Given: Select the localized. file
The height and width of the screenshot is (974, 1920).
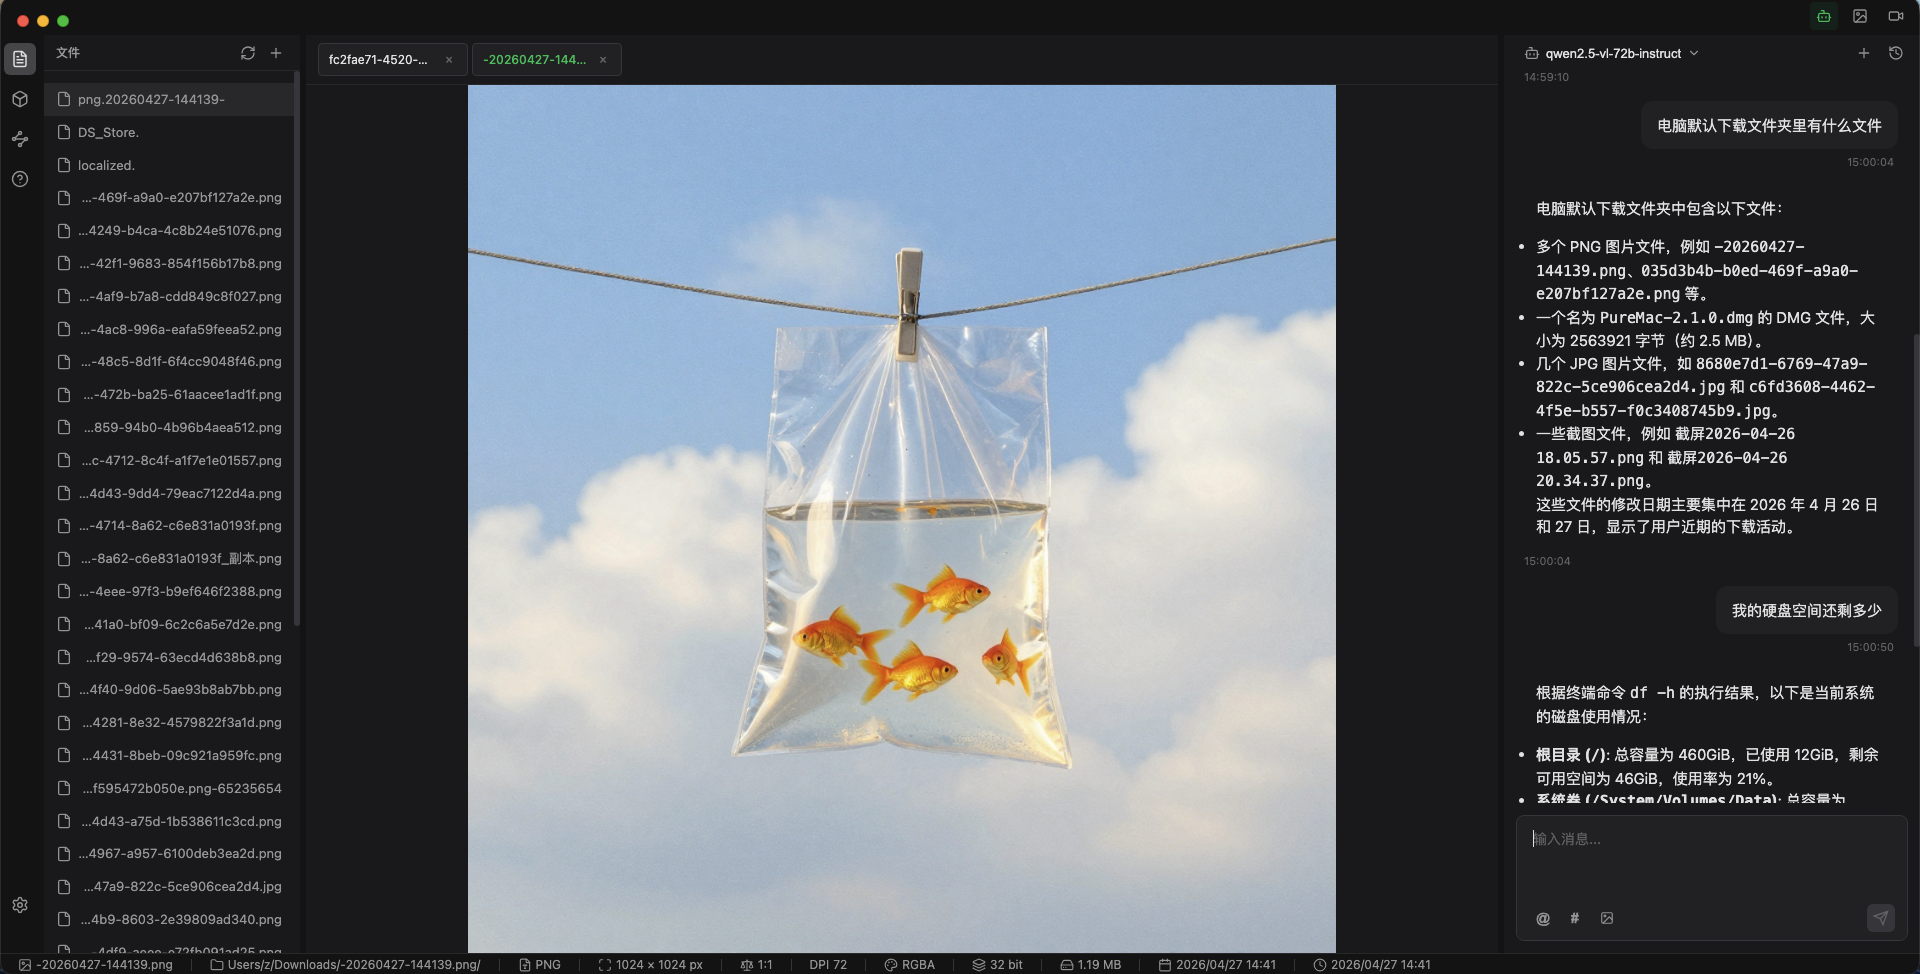Looking at the screenshot, I should (x=170, y=165).
